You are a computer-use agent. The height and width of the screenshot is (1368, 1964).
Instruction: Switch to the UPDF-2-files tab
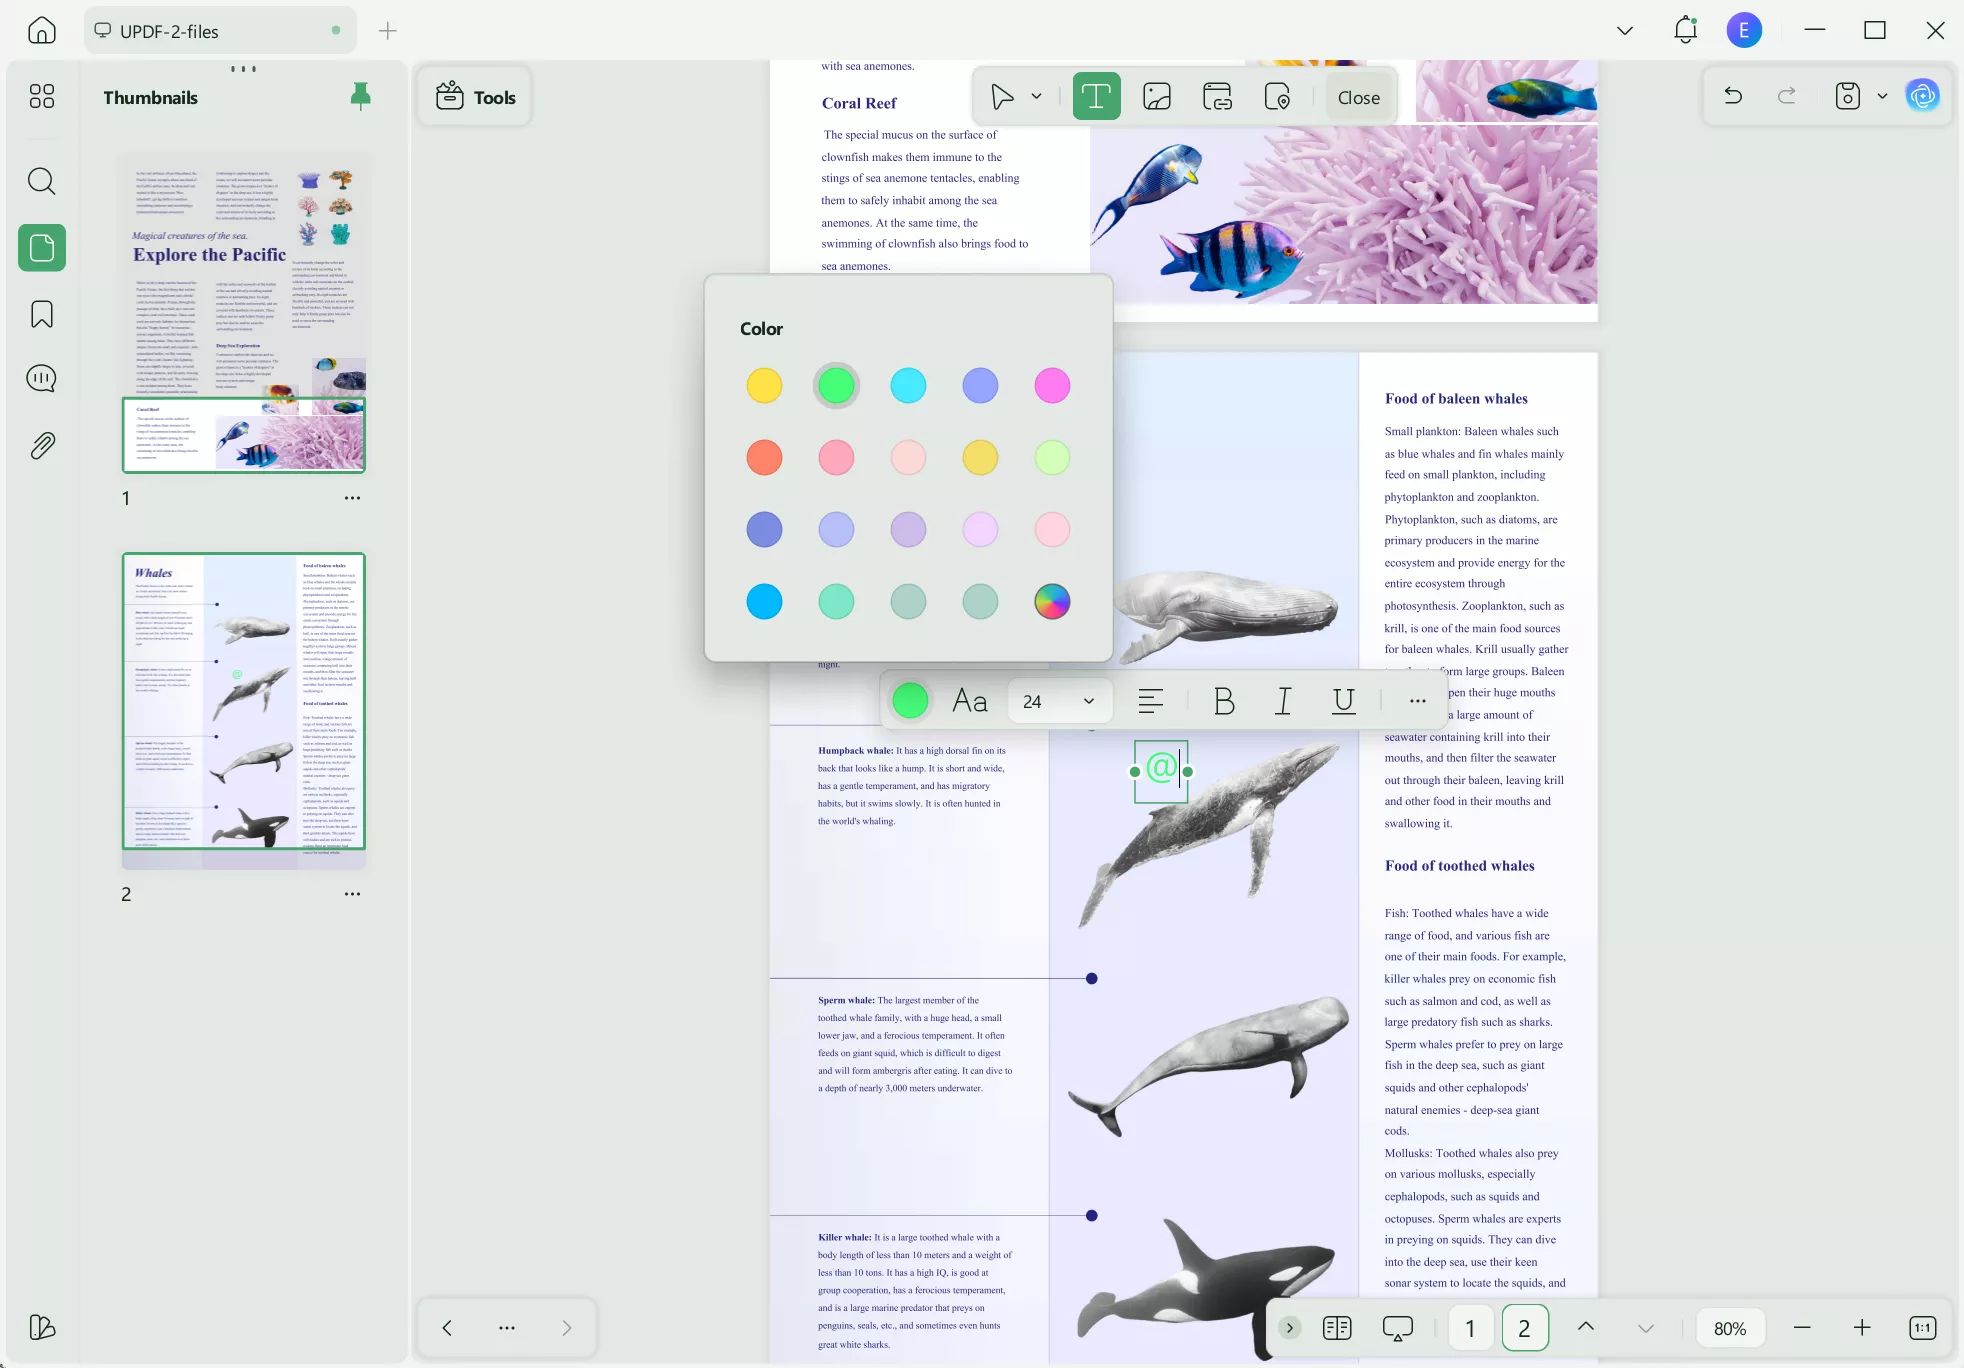218,30
